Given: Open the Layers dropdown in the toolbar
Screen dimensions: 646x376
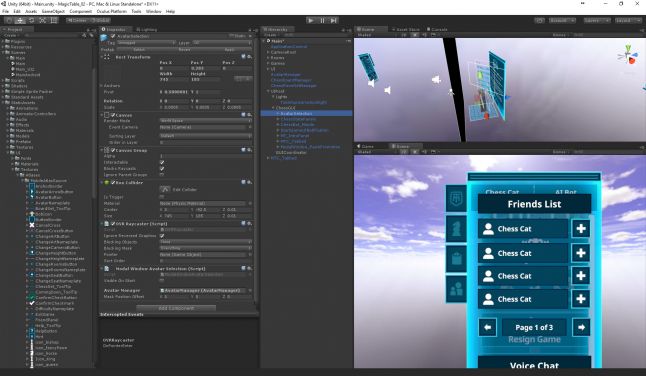Looking at the screenshot, I should tap(596, 20).
